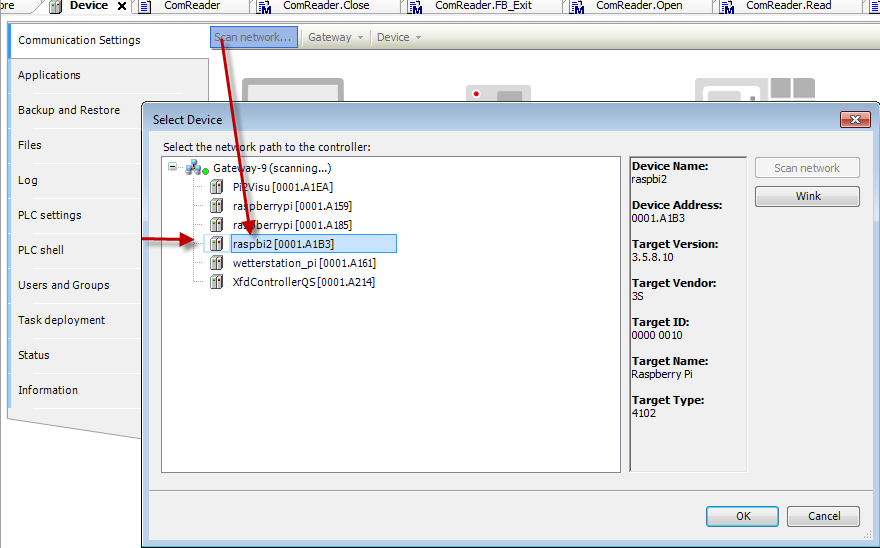Click the raspberrypi [0001.A185] device icon
The width and height of the screenshot is (880, 548).
click(x=216, y=225)
